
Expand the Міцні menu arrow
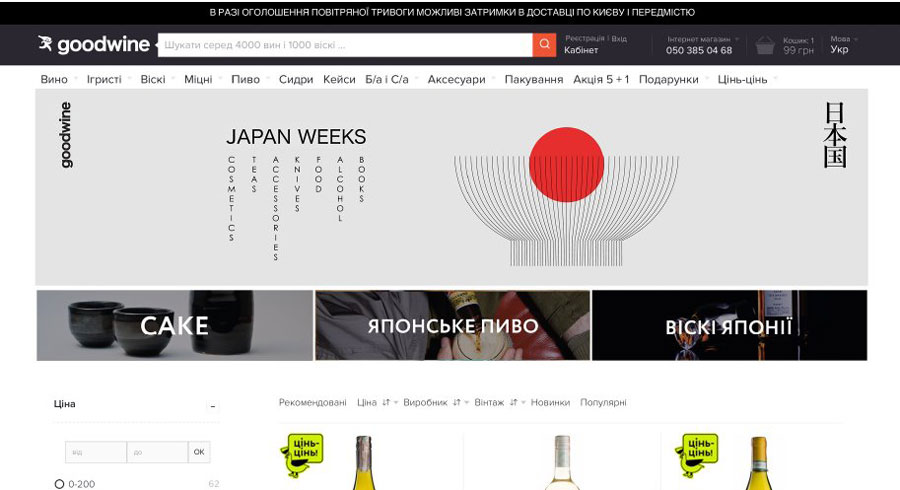click(220, 79)
